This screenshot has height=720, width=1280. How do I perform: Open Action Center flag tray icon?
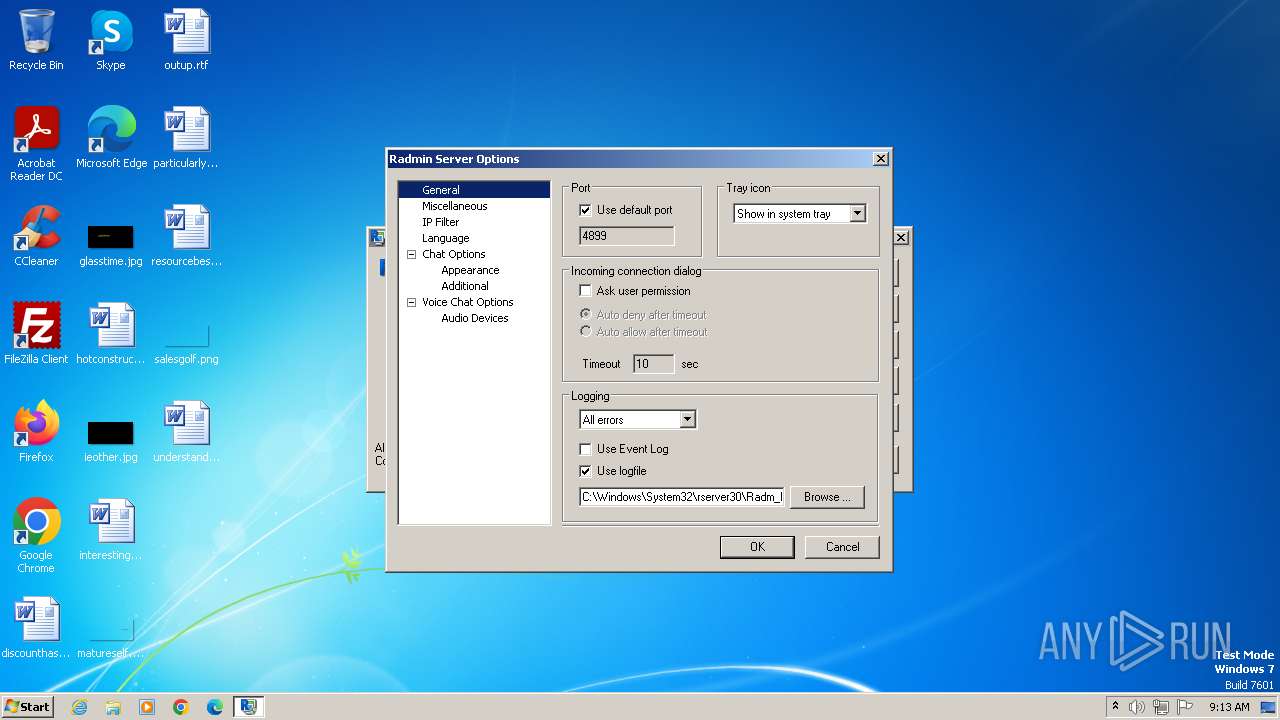[x=1185, y=707]
